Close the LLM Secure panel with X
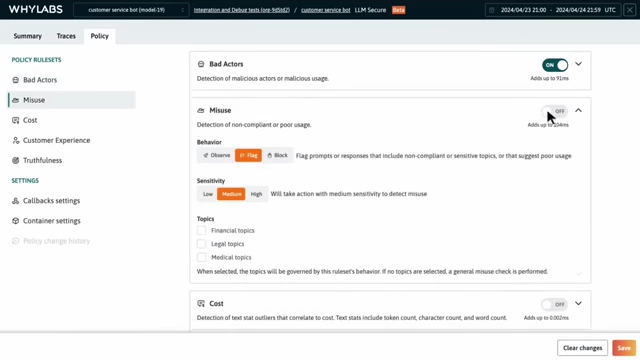 click(x=630, y=10)
